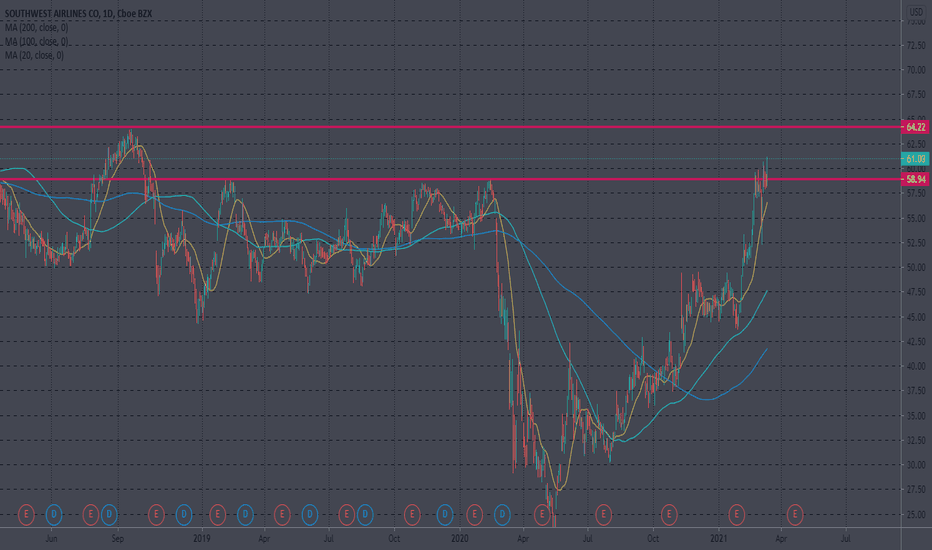Select the MA (100, close, 0) indicator legend
The width and height of the screenshot is (932, 550).
point(36,41)
